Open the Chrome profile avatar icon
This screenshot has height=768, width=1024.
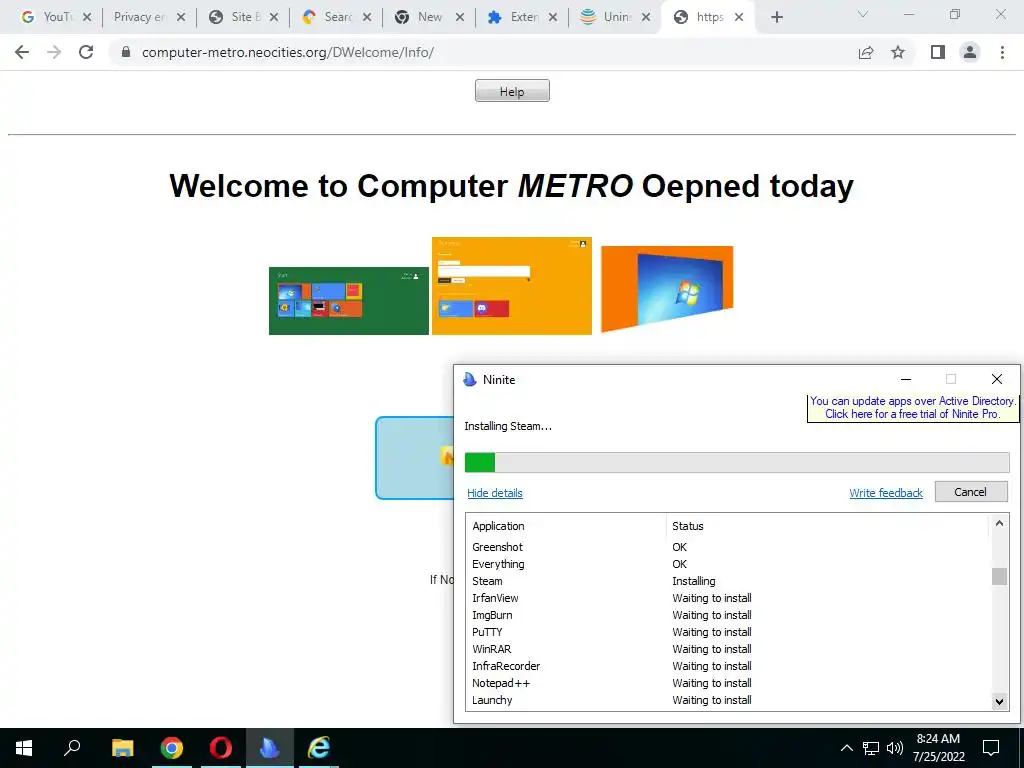970,52
